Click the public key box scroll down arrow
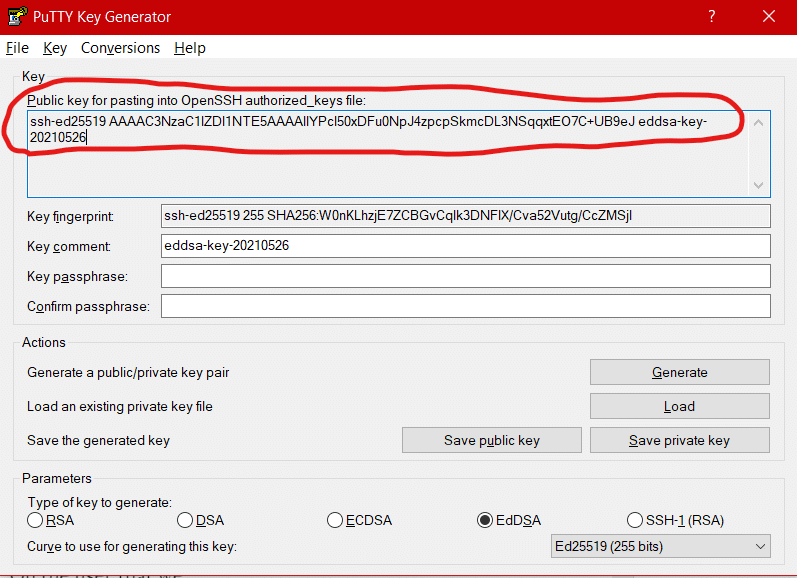This screenshot has height=578, width=797. pos(758,185)
